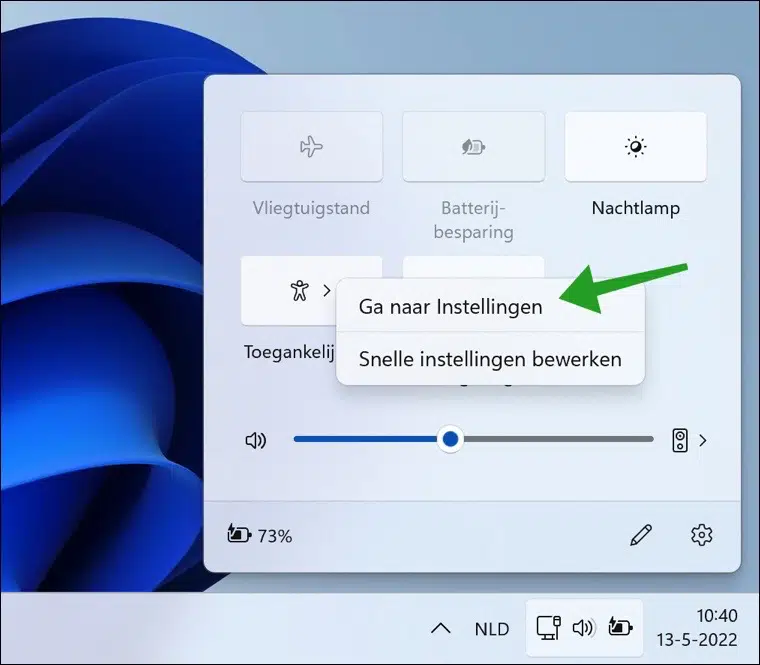The image size is (760, 665).
Task: Click the taskbar battery icon
Action: [620, 627]
